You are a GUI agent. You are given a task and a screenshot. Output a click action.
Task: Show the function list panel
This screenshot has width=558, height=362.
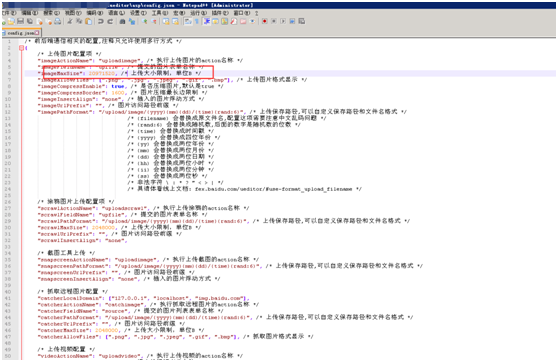point(234,21)
